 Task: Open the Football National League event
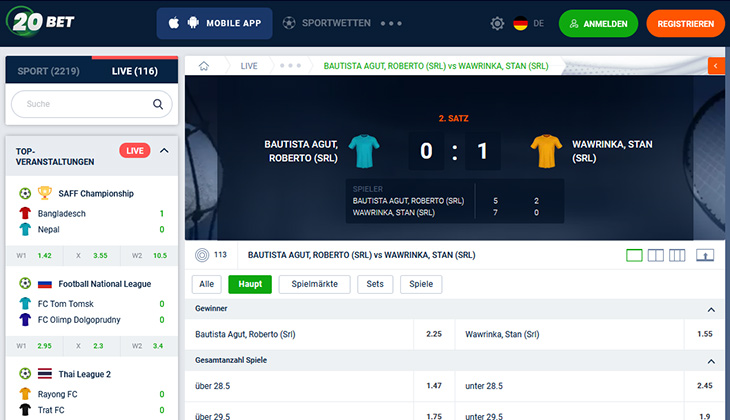click(105, 284)
